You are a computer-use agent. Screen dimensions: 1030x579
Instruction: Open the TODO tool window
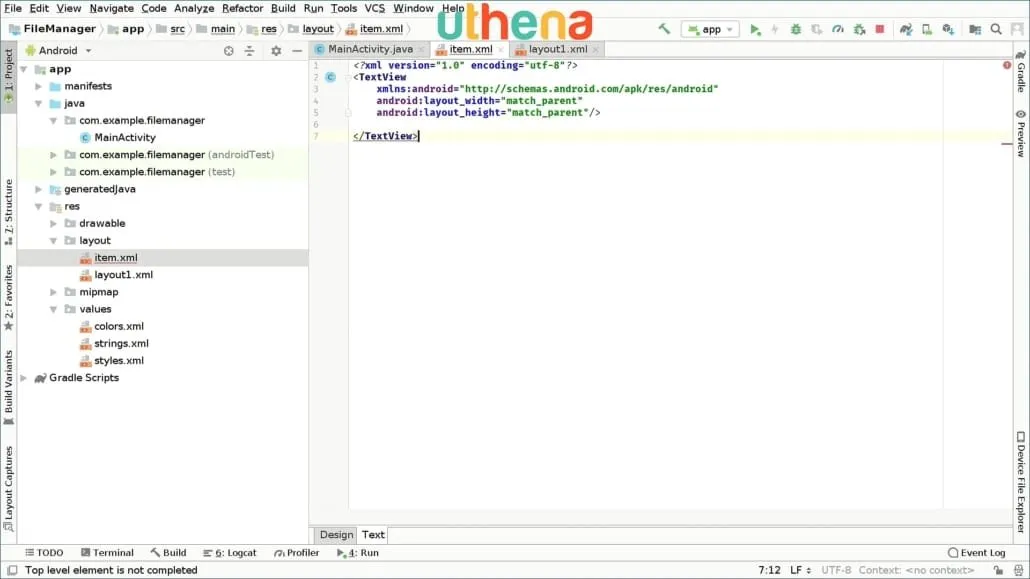(x=44, y=553)
